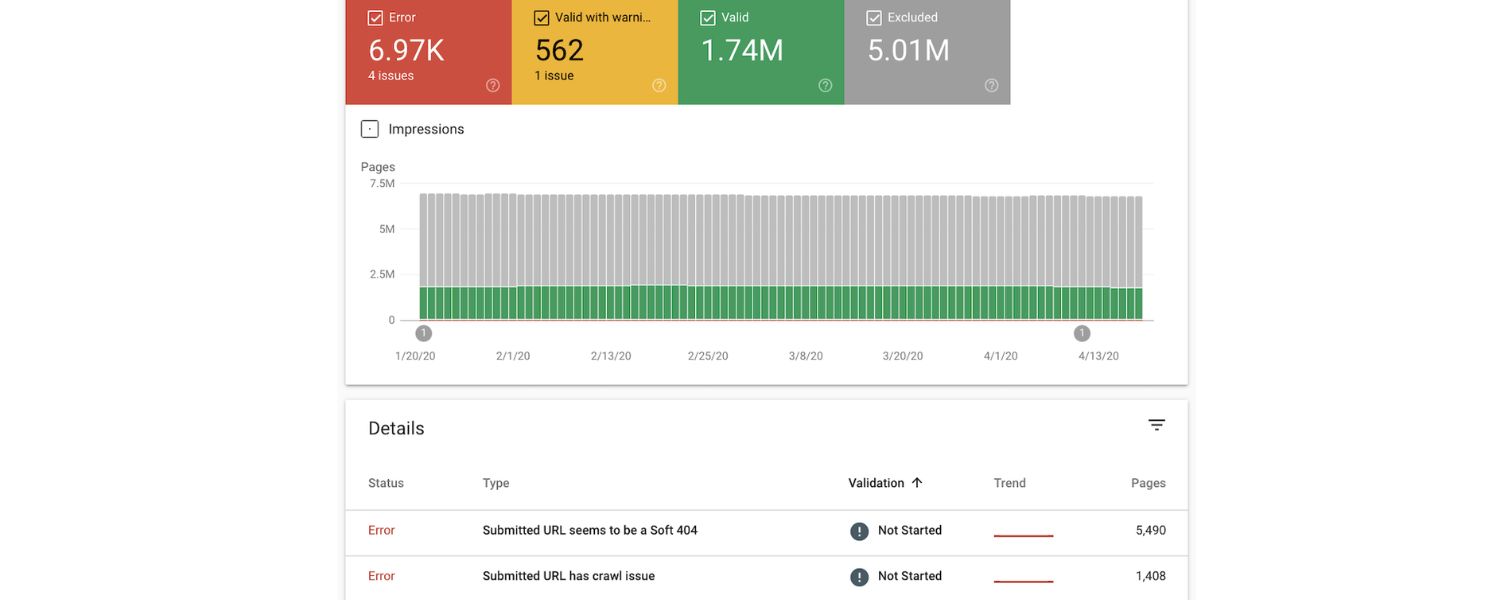Open Submitted URL seems to be Soft 404
This screenshot has width=1500, height=600.
[x=590, y=531]
